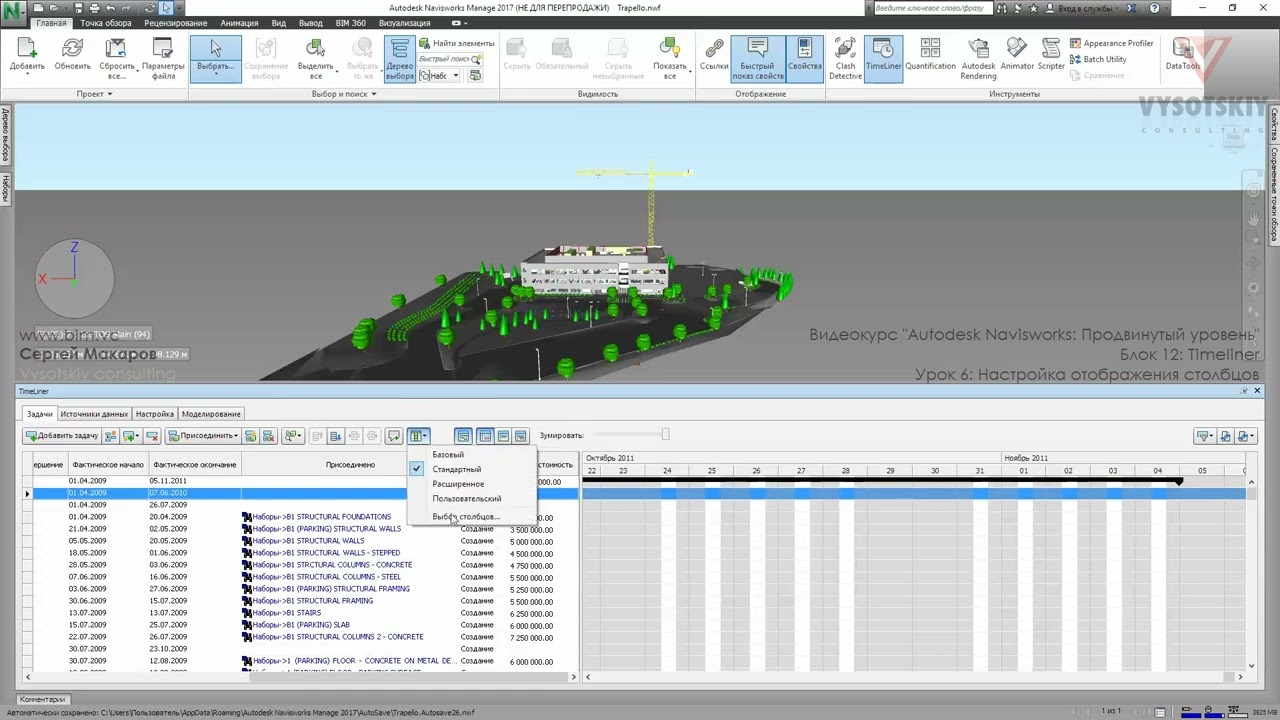Expand the Проект panel dropdown
The width and height of the screenshot is (1280, 720).
pos(95,94)
